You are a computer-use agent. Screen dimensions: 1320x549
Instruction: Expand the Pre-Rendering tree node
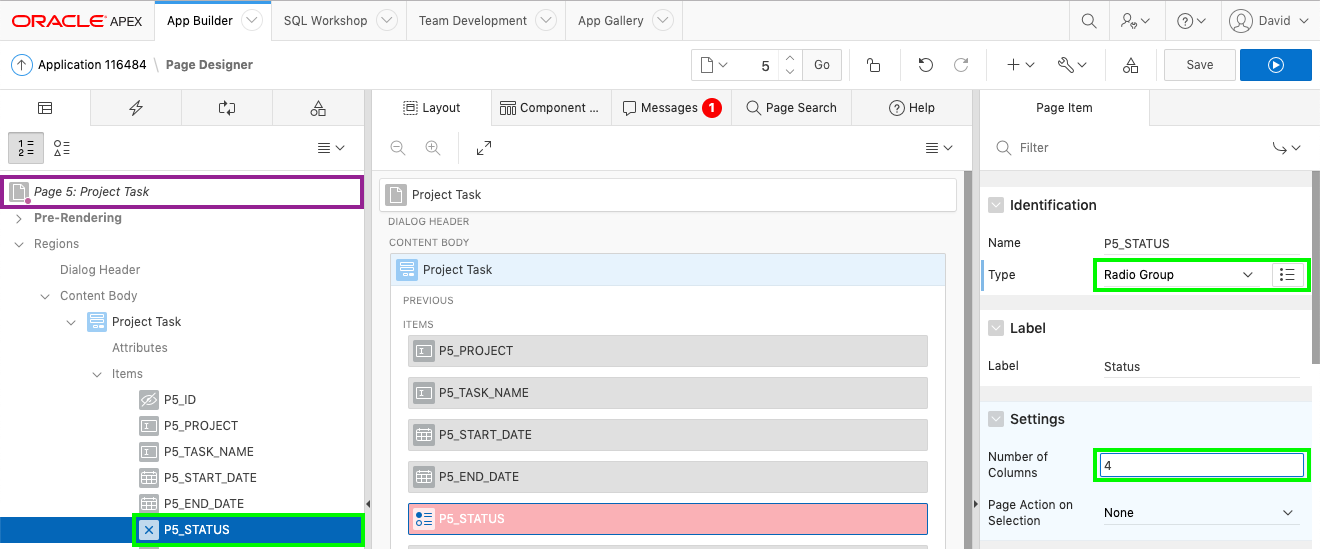point(19,218)
